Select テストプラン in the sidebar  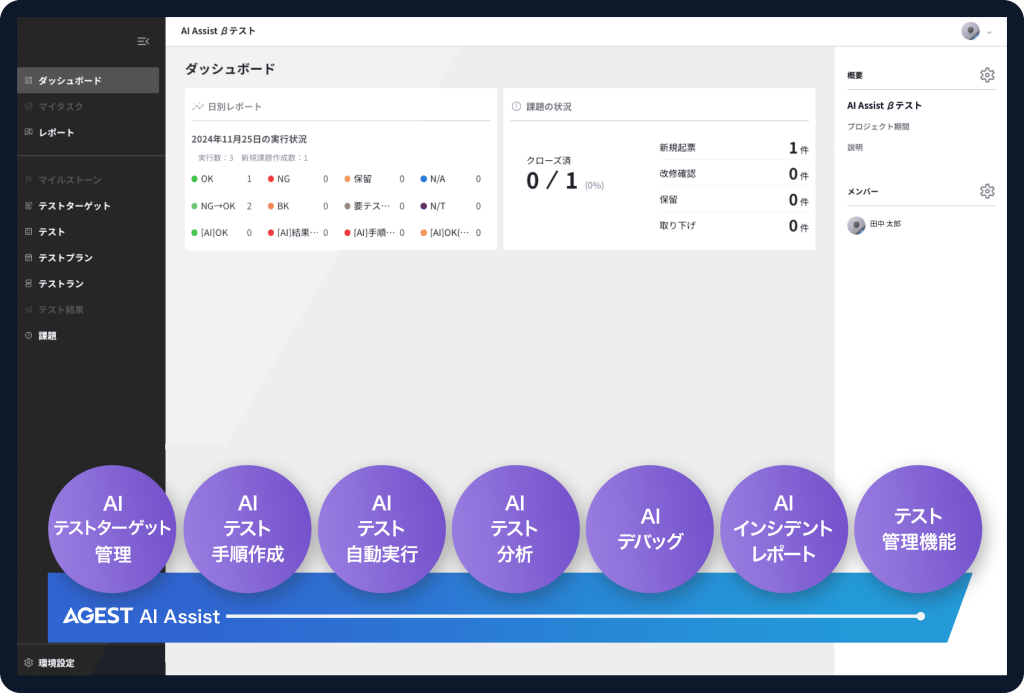click(65, 258)
